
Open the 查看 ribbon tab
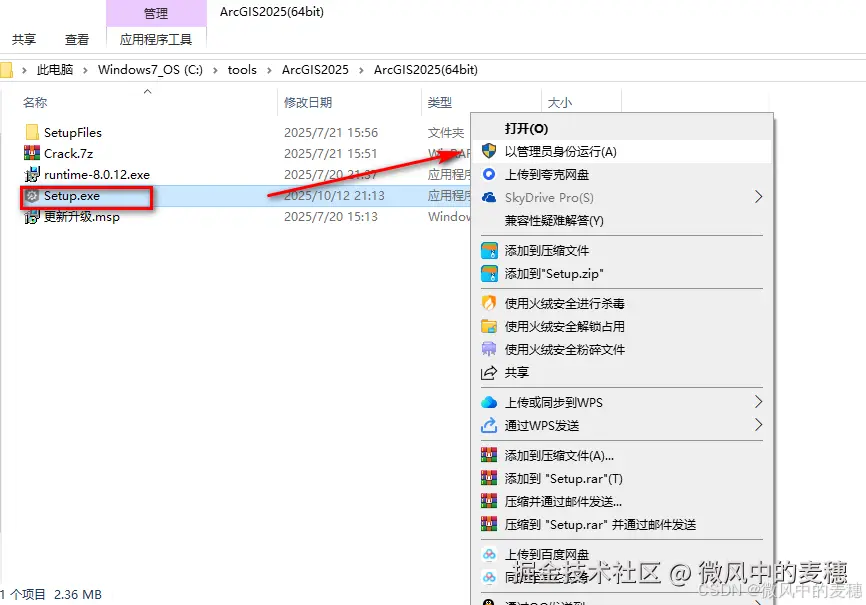coord(76,39)
